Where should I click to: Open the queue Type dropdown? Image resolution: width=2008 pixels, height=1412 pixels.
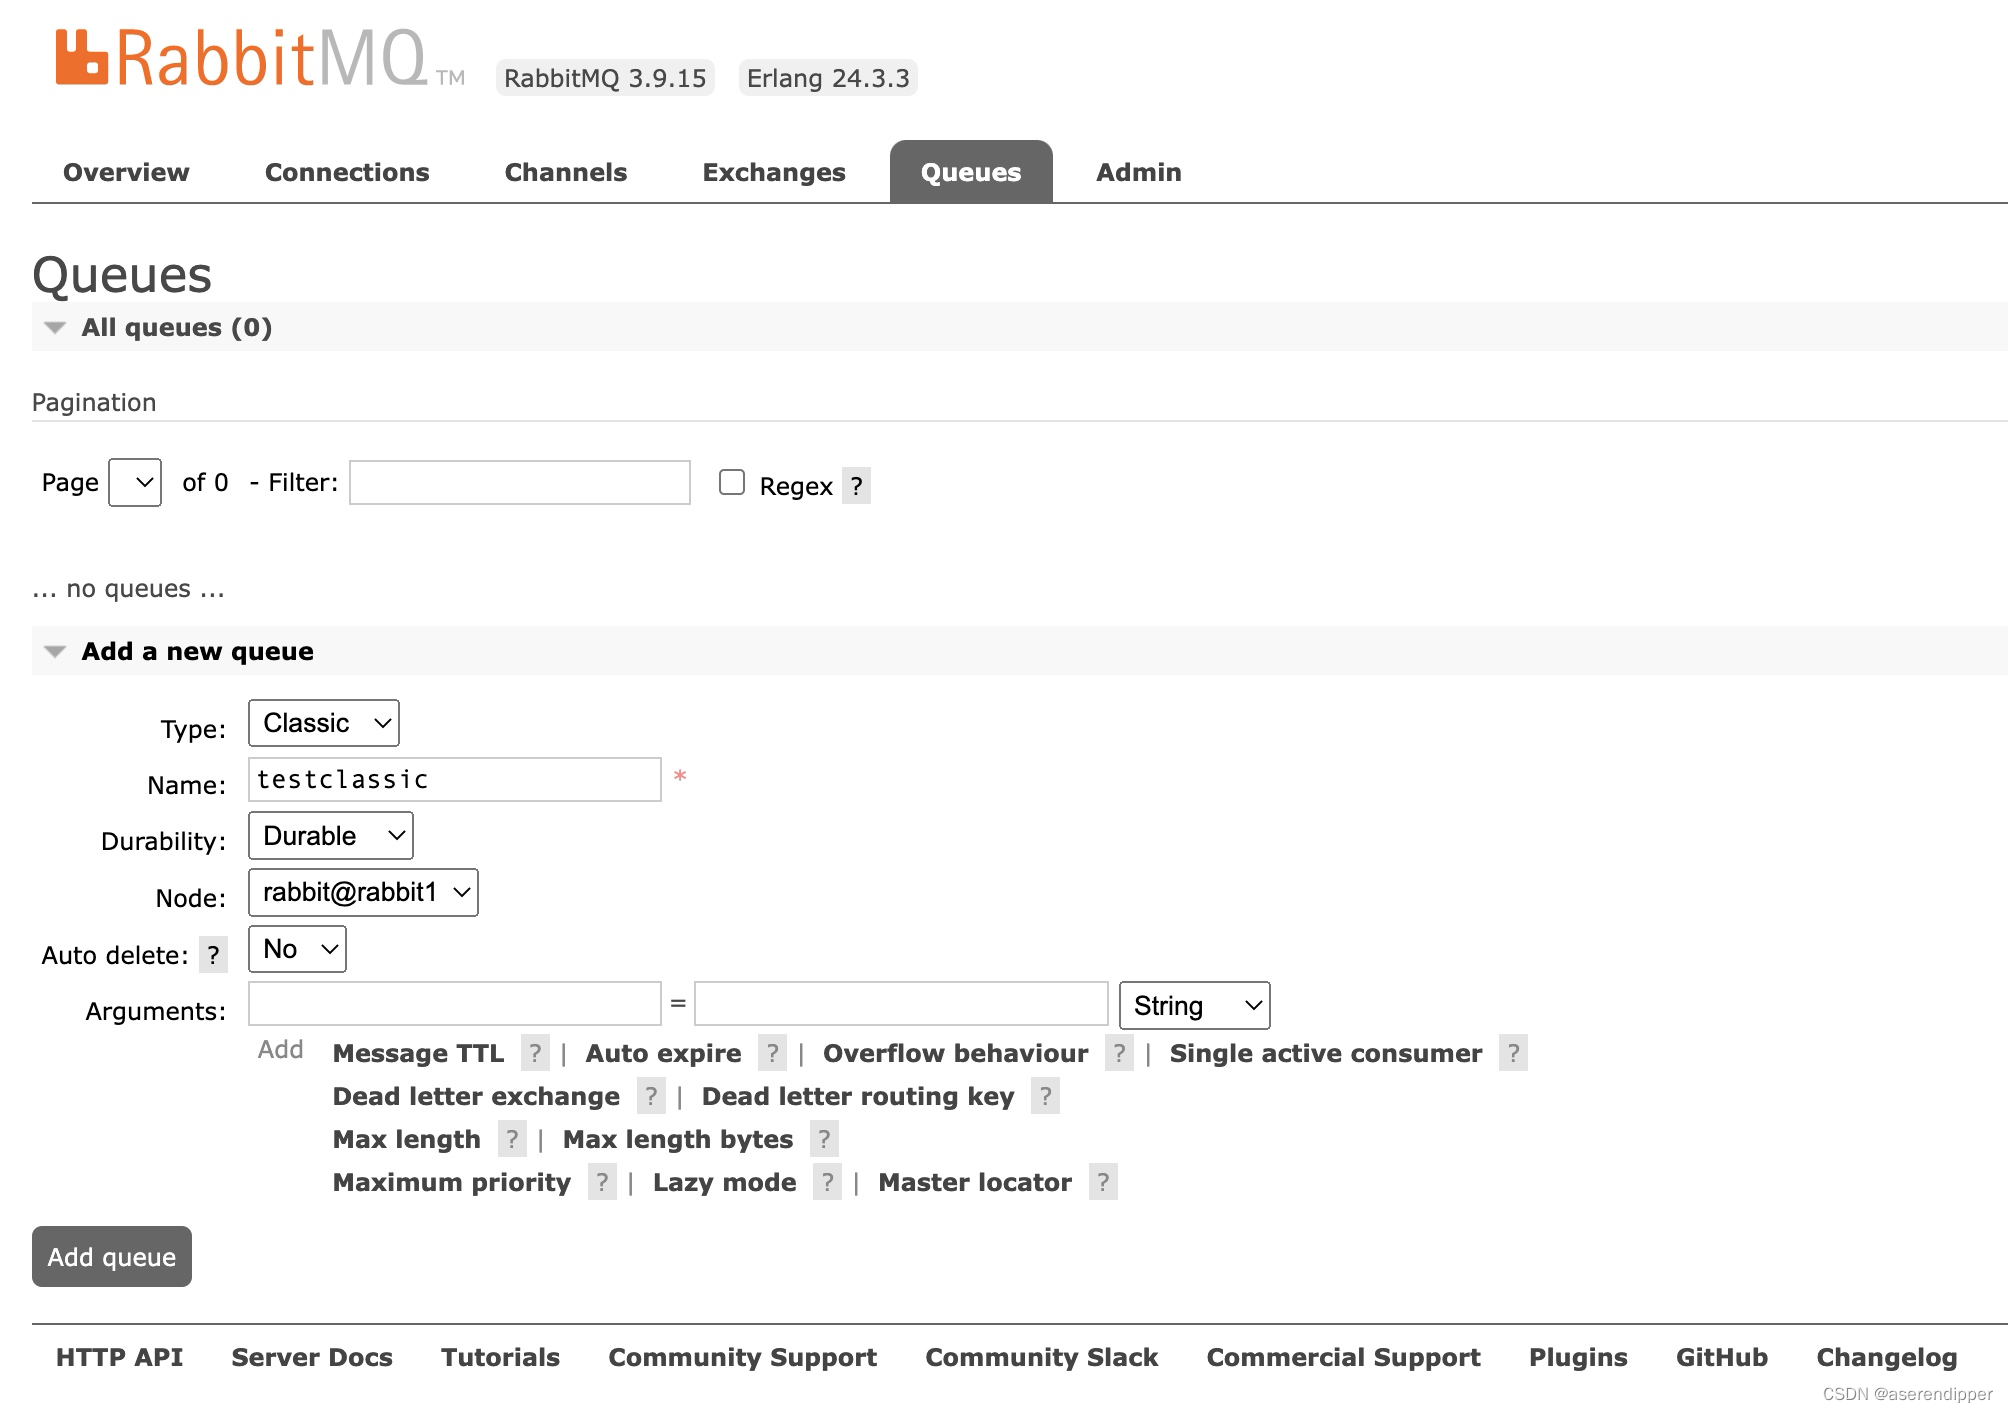323,723
